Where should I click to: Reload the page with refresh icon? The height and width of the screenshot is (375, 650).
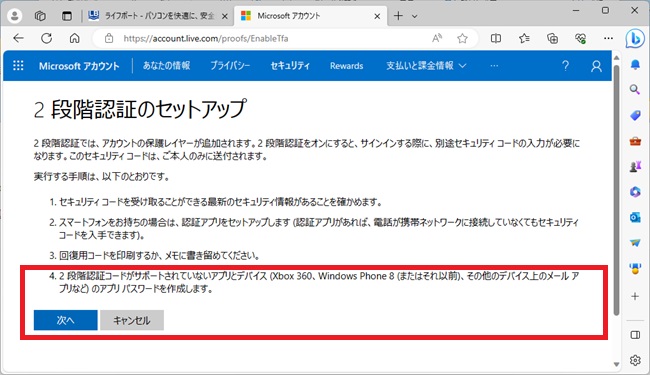46,39
